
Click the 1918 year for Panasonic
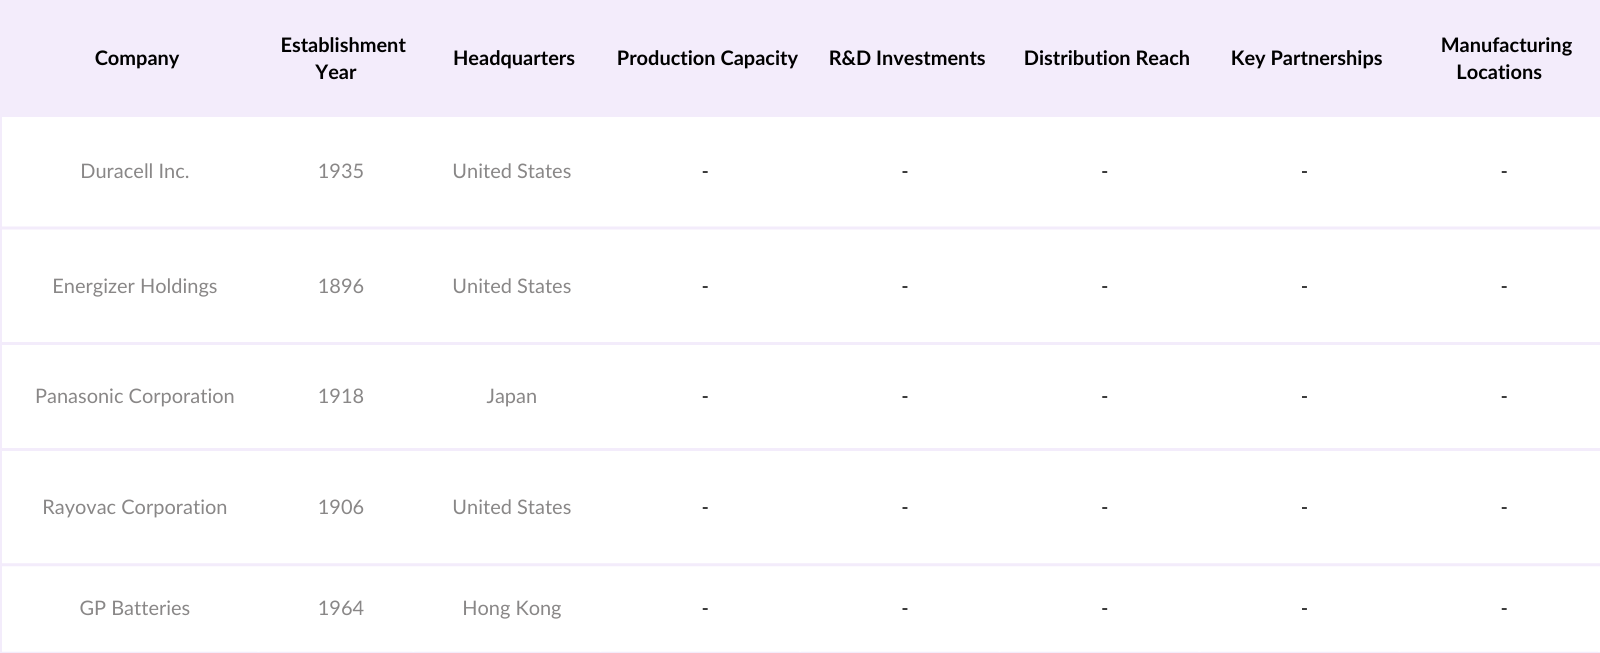[x=341, y=396]
